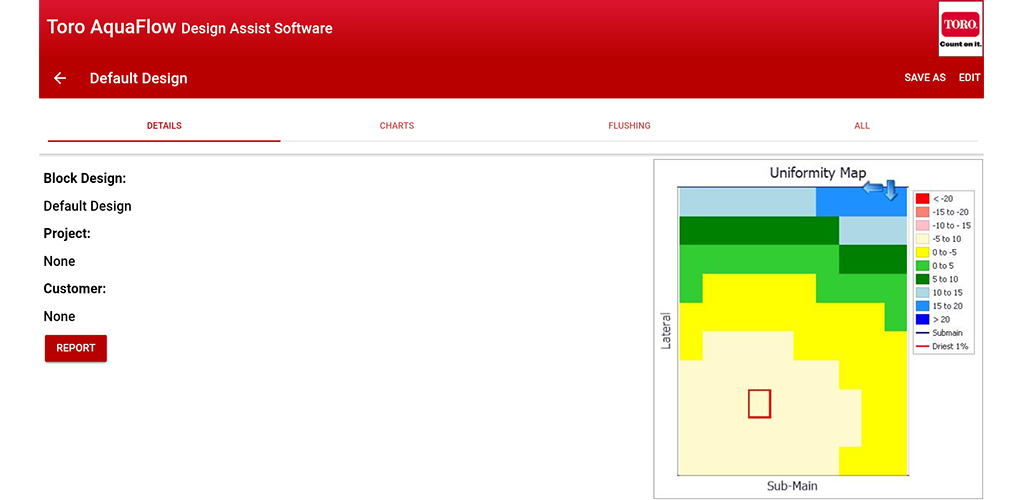The image size is (1024, 500).
Task: Click the light blue '10 to 15' swatch
Action: (x=922, y=292)
